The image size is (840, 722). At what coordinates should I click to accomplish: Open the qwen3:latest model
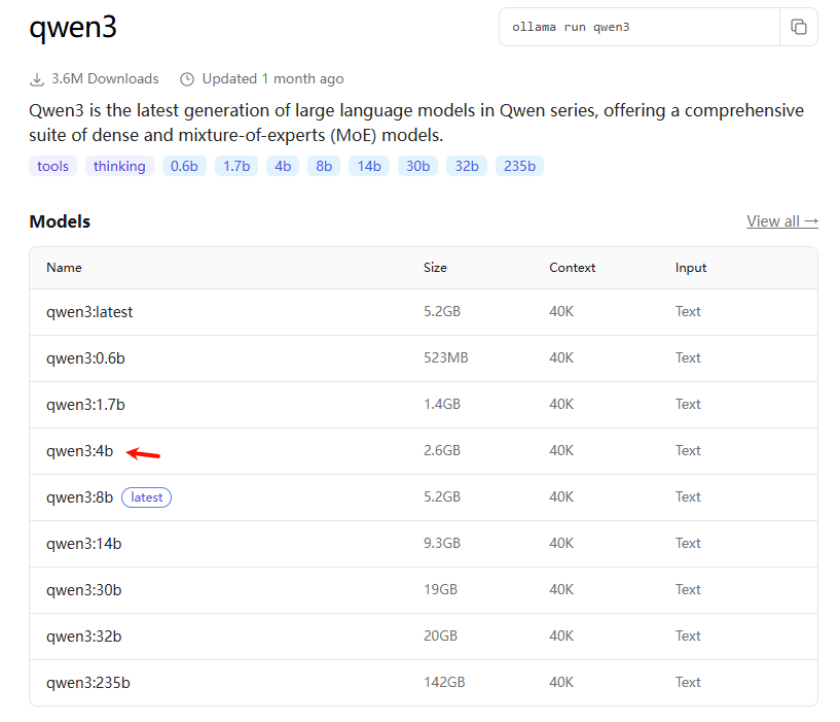pos(89,312)
